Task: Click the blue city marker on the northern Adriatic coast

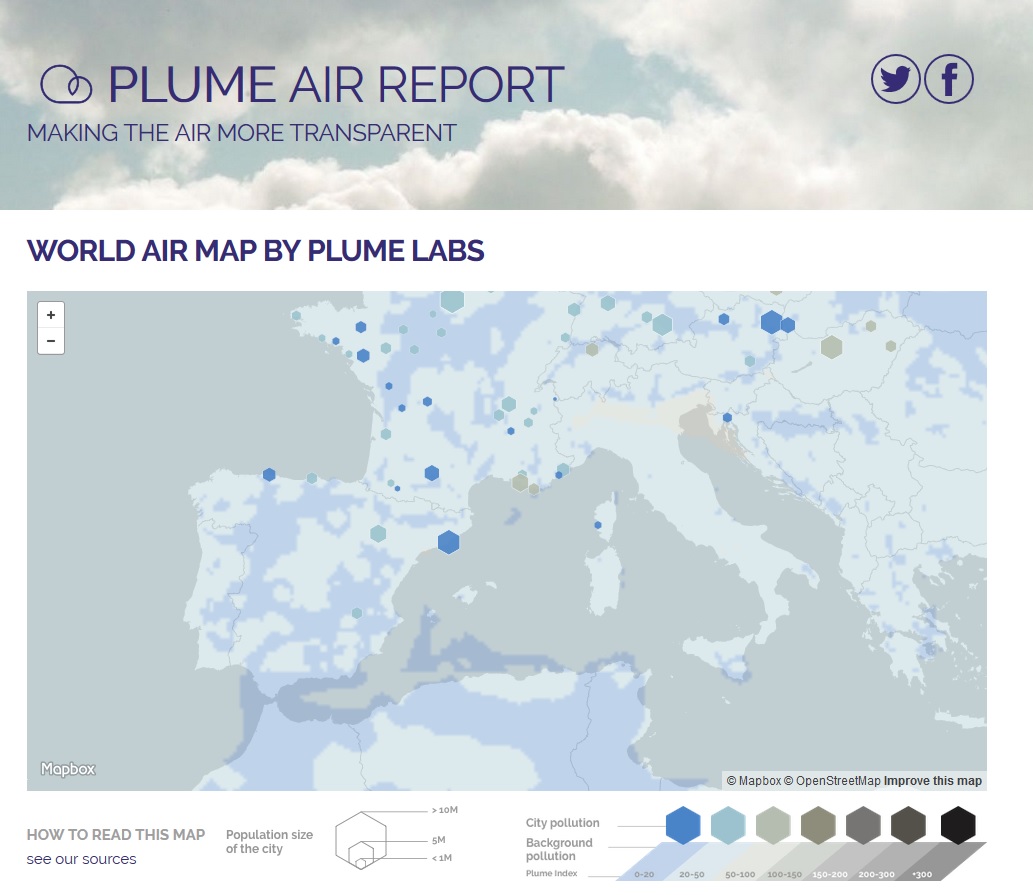Action: pyautogui.click(x=727, y=418)
